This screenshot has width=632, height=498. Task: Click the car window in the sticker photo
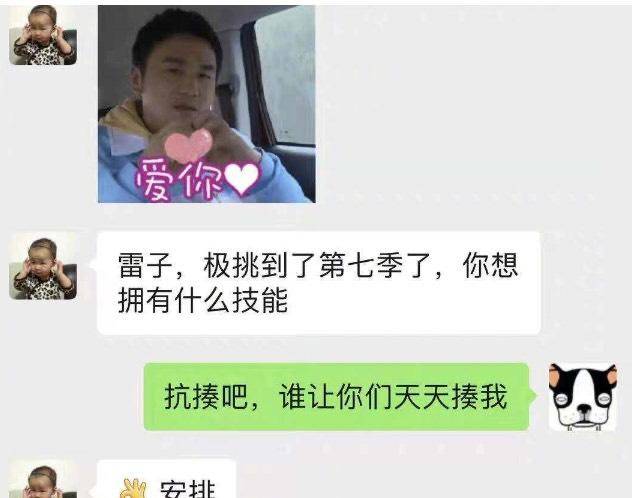point(284,75)
